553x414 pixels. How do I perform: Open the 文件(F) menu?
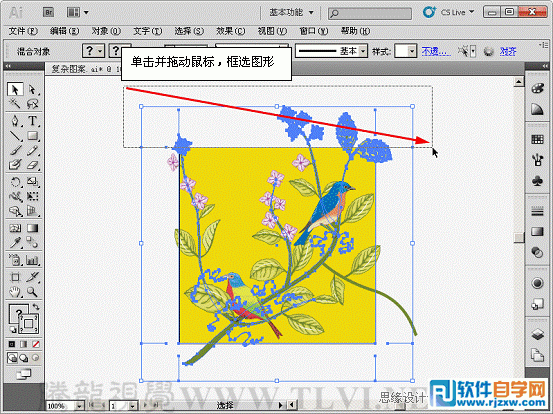(23, 31)
